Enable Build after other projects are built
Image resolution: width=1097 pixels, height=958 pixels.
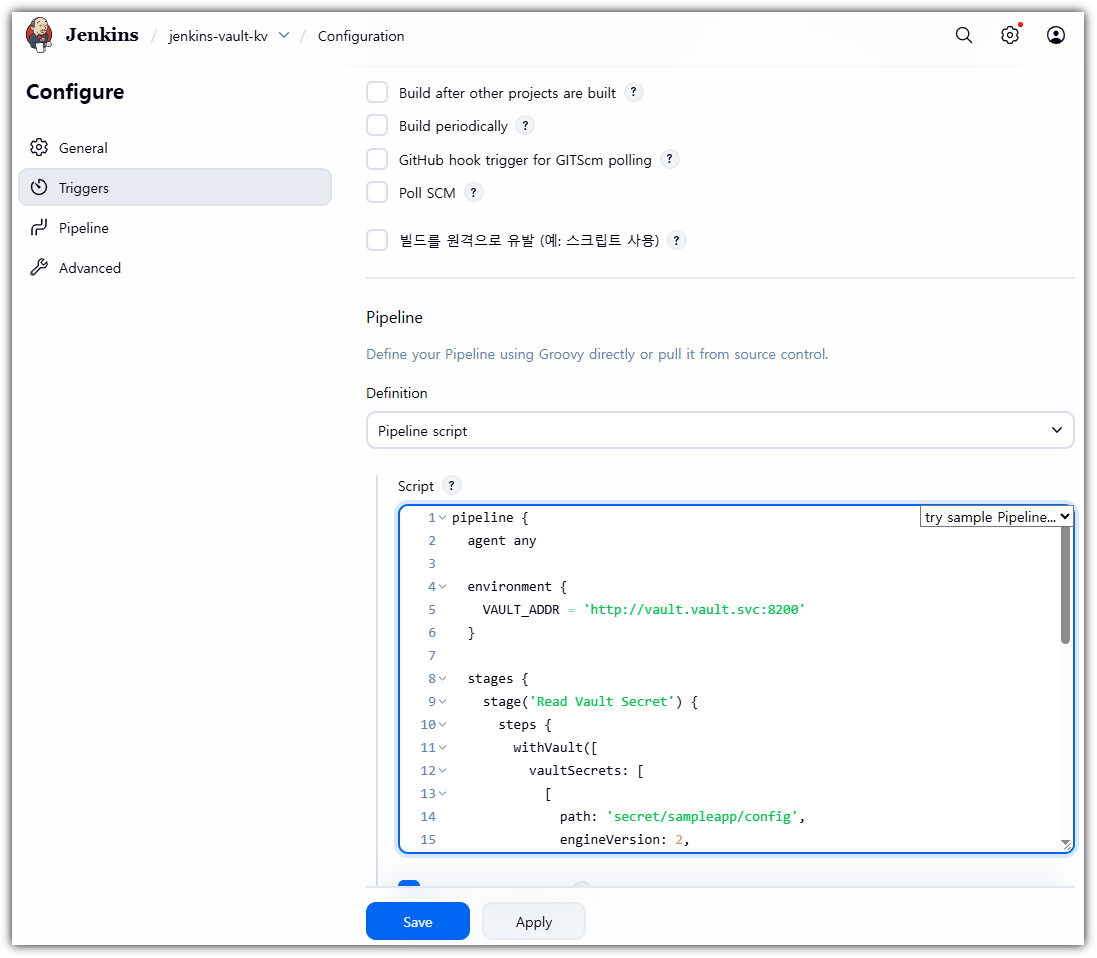(x=377, y=92)
